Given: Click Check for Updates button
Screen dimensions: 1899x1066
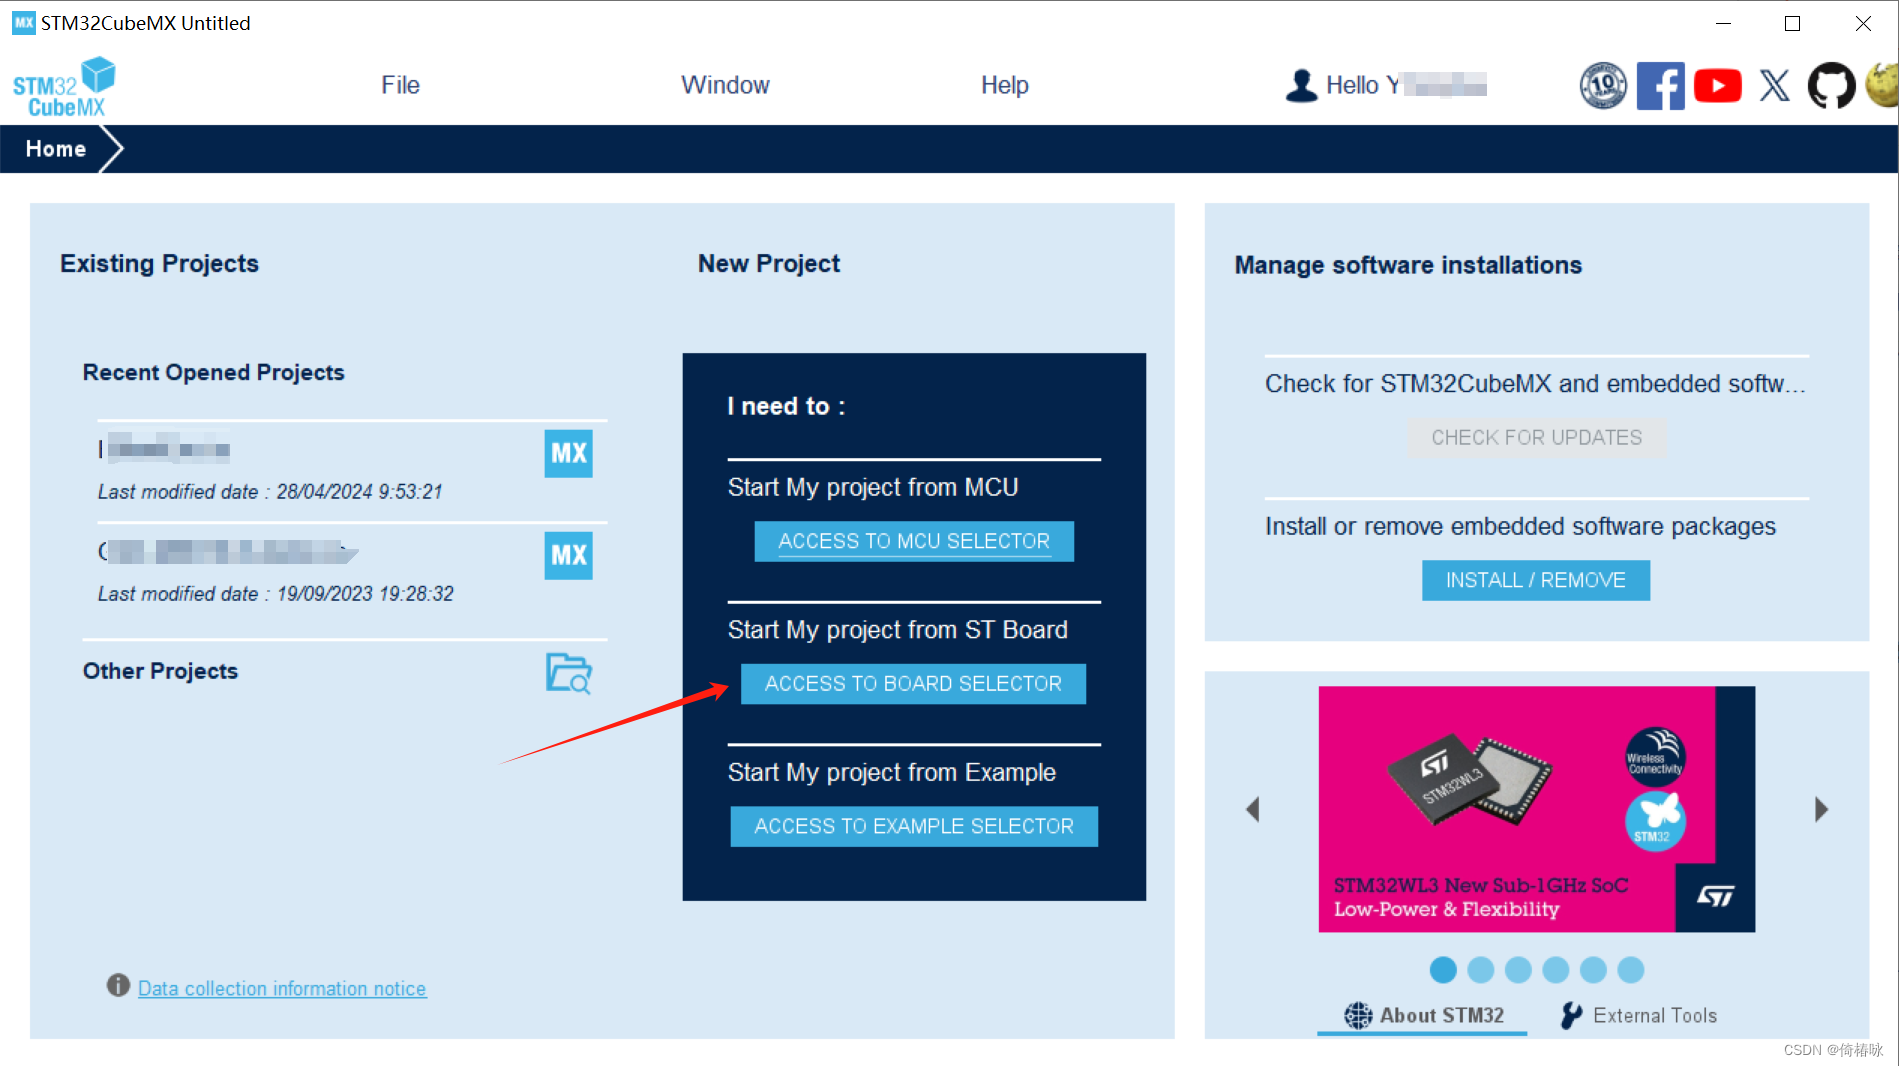Looking at the screenshot, I should (1536, 438).
